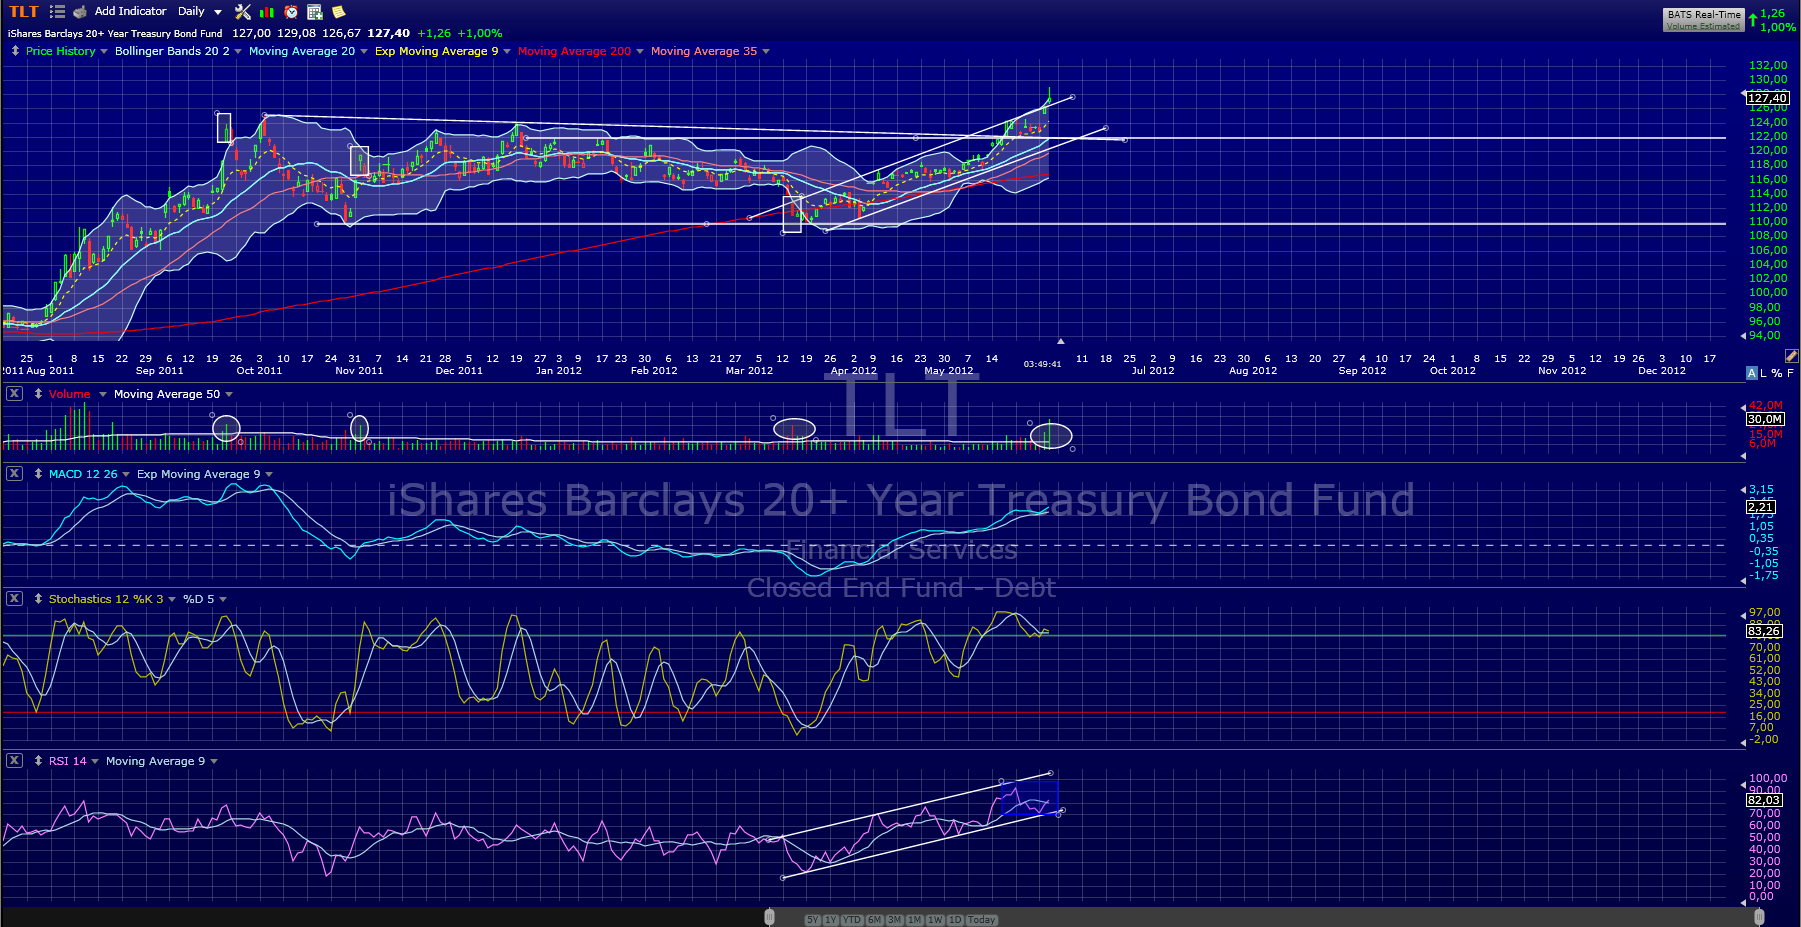The height and width of the screenshot is (927, 1801).
Task: Select arithmetic scale A toggle
Action: click(1751, 373)
